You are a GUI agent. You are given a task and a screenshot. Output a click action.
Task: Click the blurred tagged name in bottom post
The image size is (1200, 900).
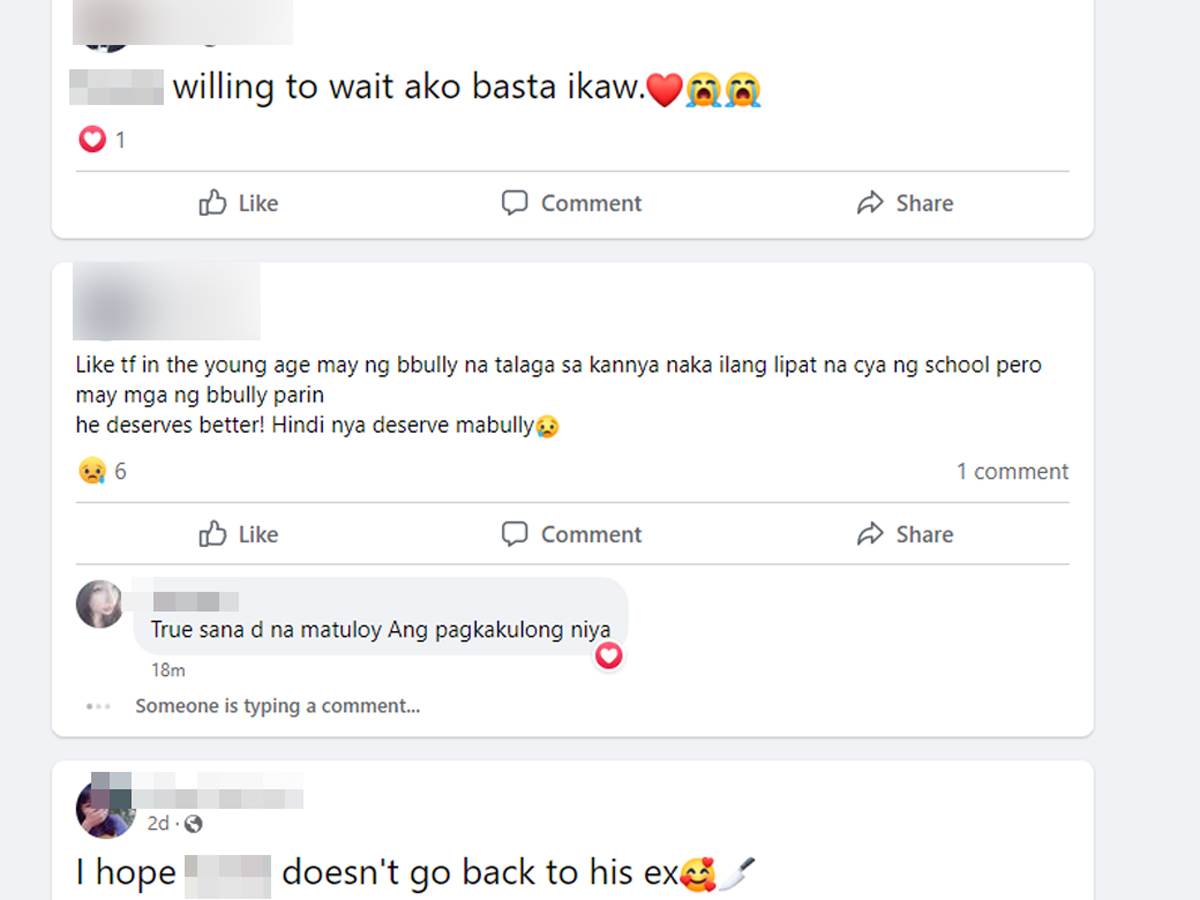click(x=228, y=873)
